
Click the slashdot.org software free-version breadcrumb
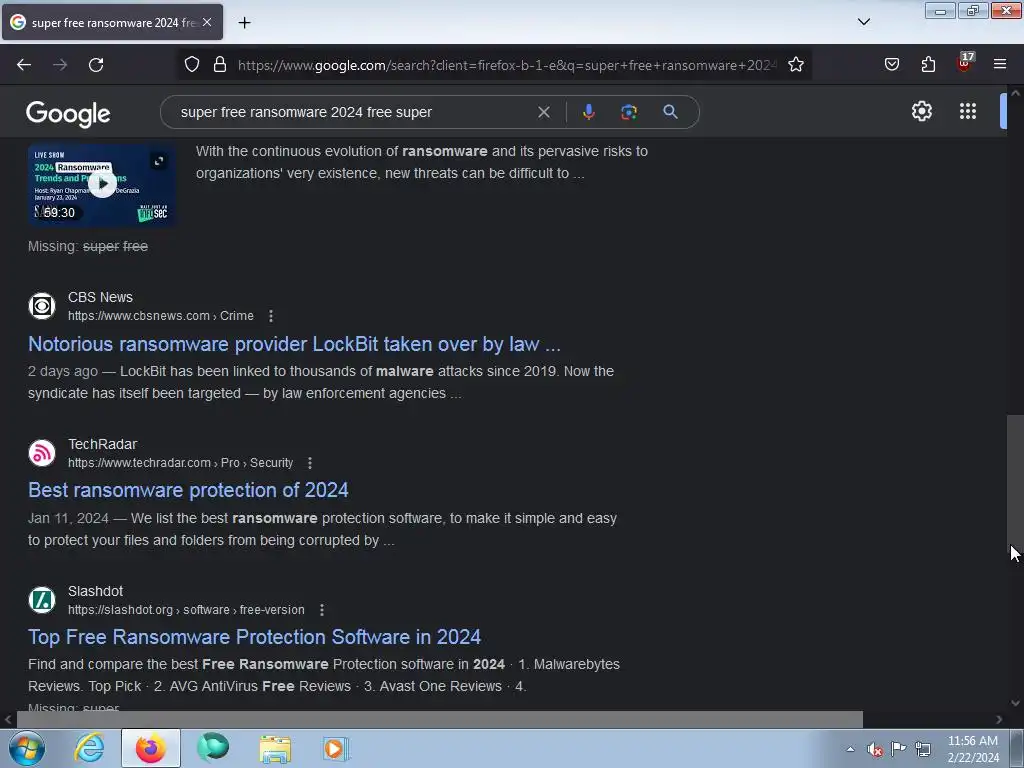[186, 610]
